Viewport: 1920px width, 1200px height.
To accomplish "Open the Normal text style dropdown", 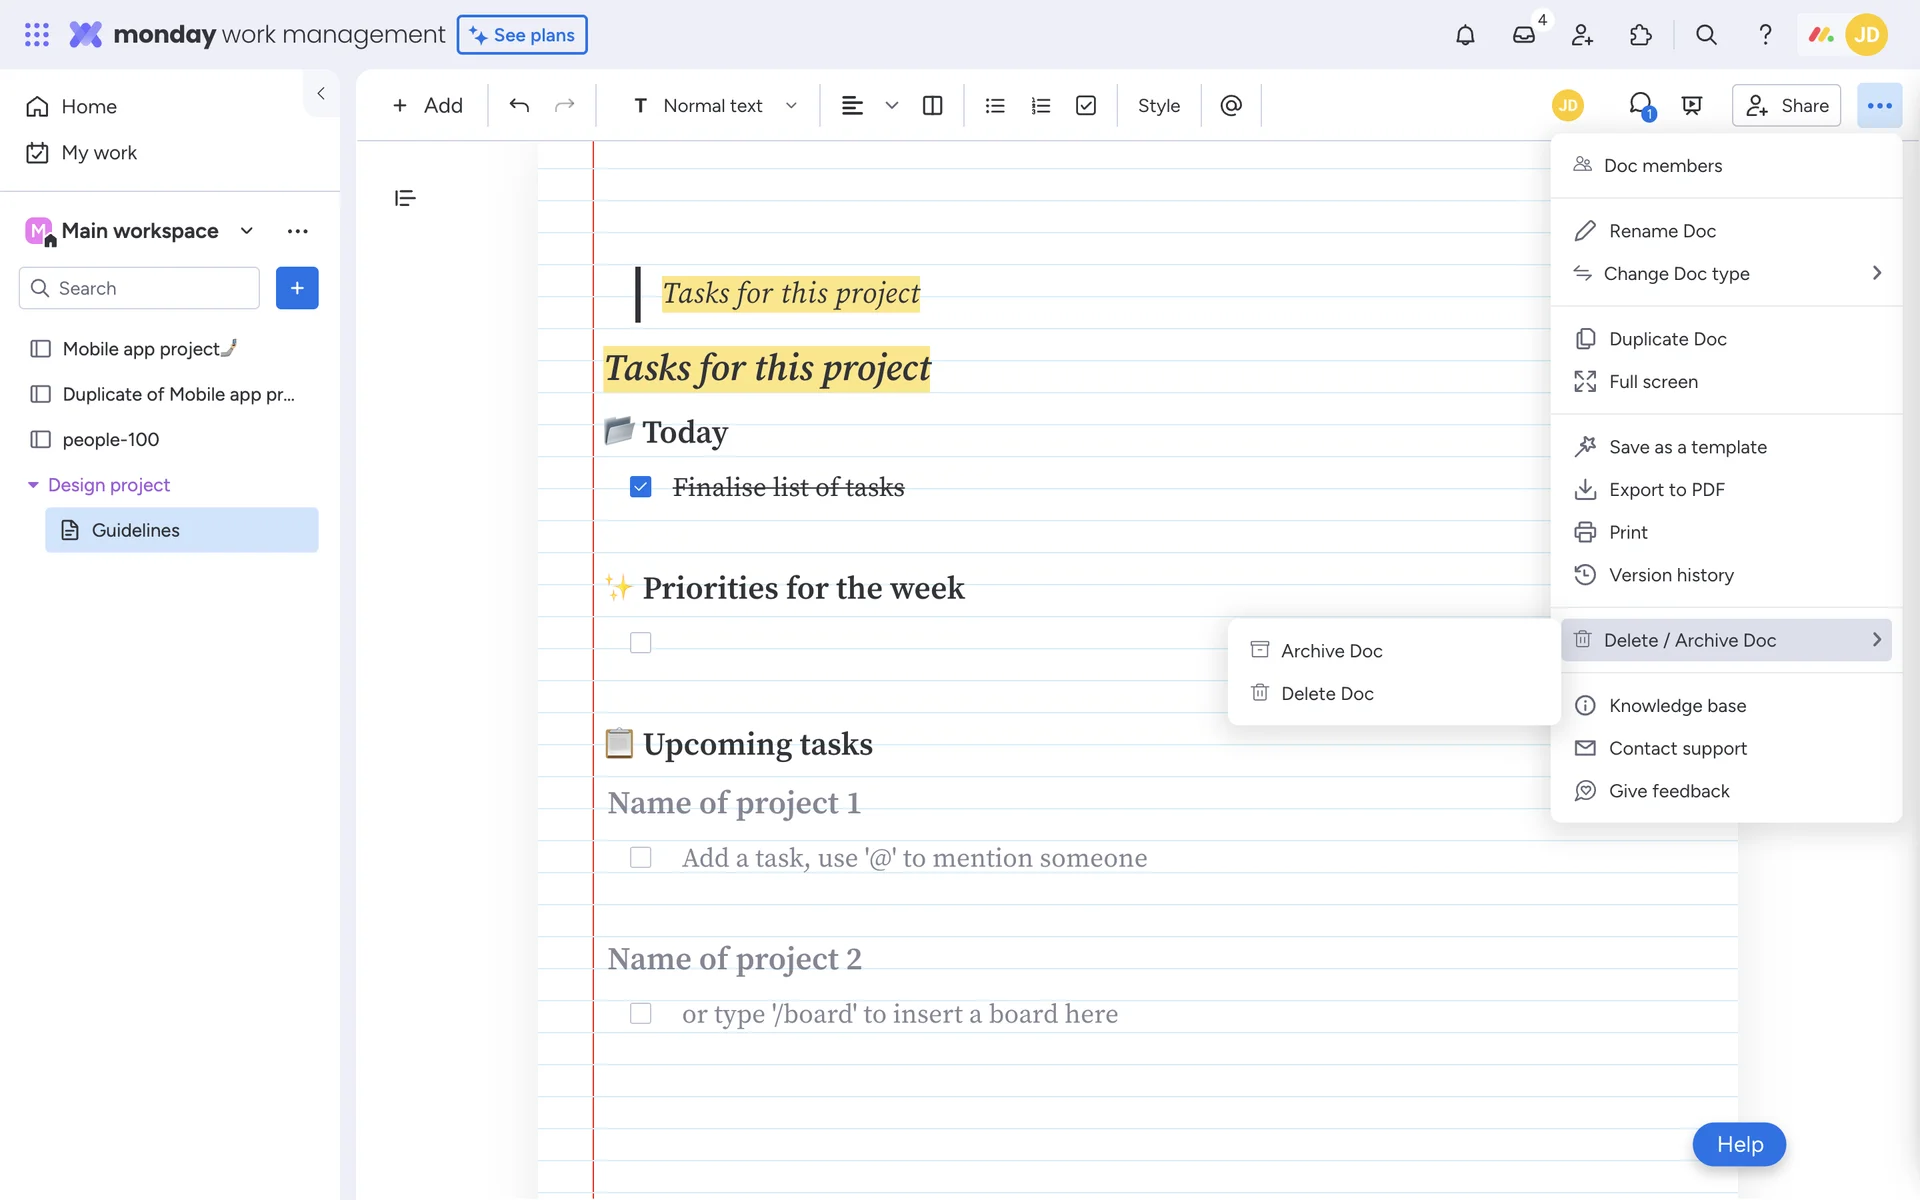I will (x=715, y=105).
